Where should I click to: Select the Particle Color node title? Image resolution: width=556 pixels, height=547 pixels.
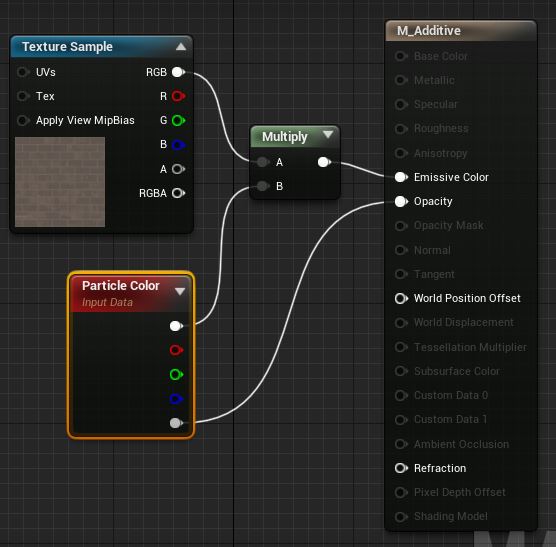[121, 286]
